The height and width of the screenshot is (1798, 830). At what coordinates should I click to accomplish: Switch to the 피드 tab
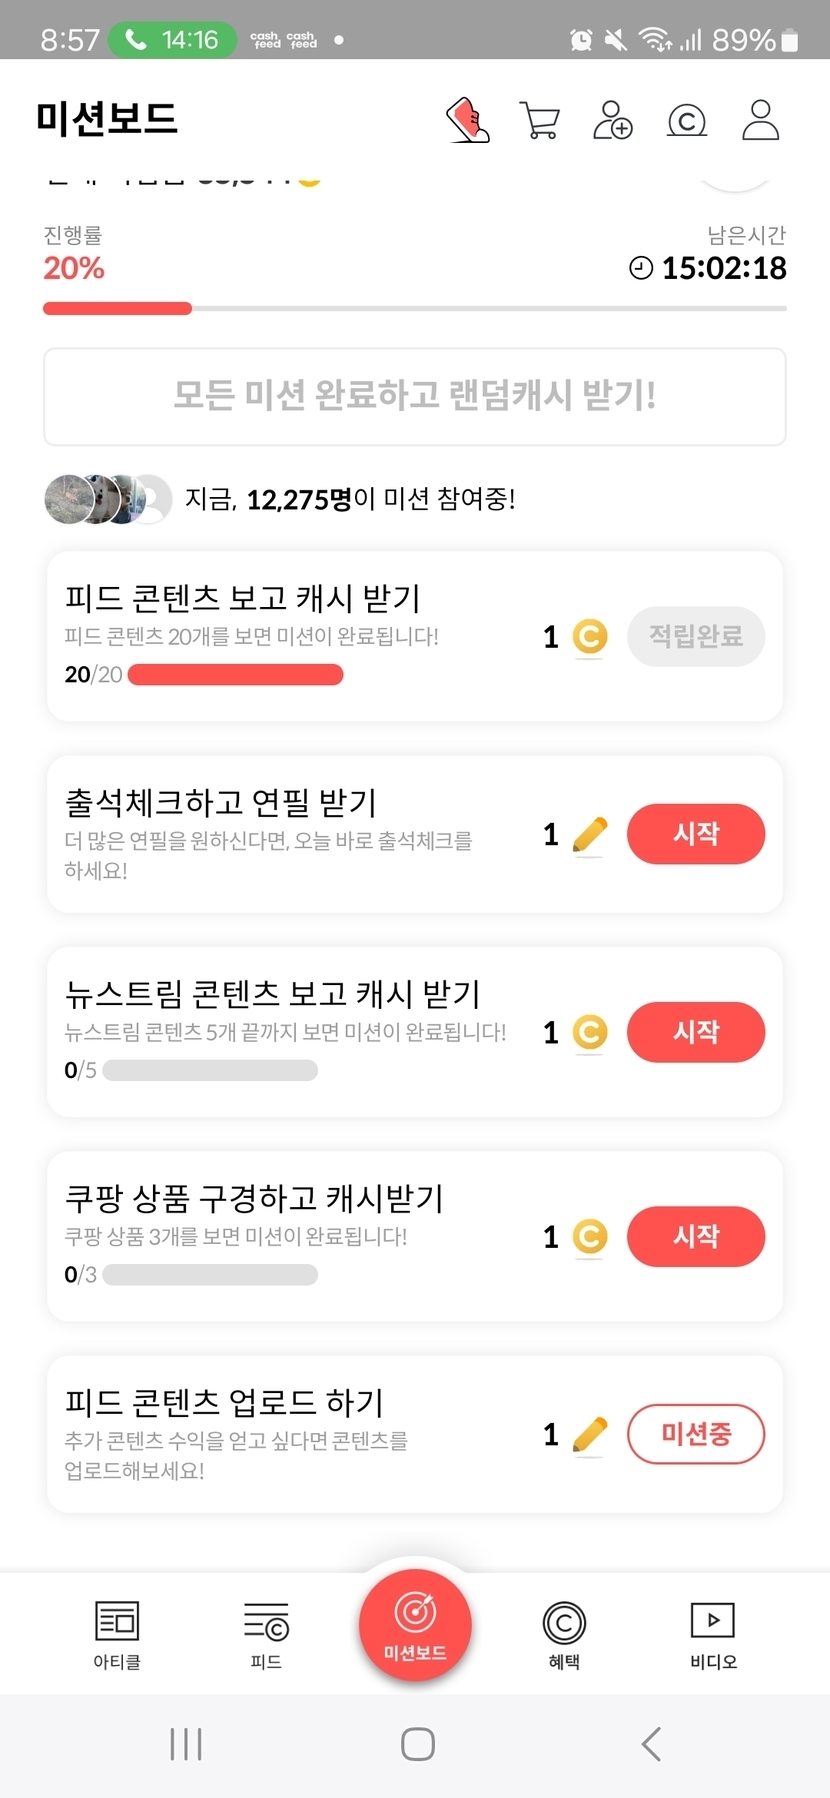point(266,1634)
